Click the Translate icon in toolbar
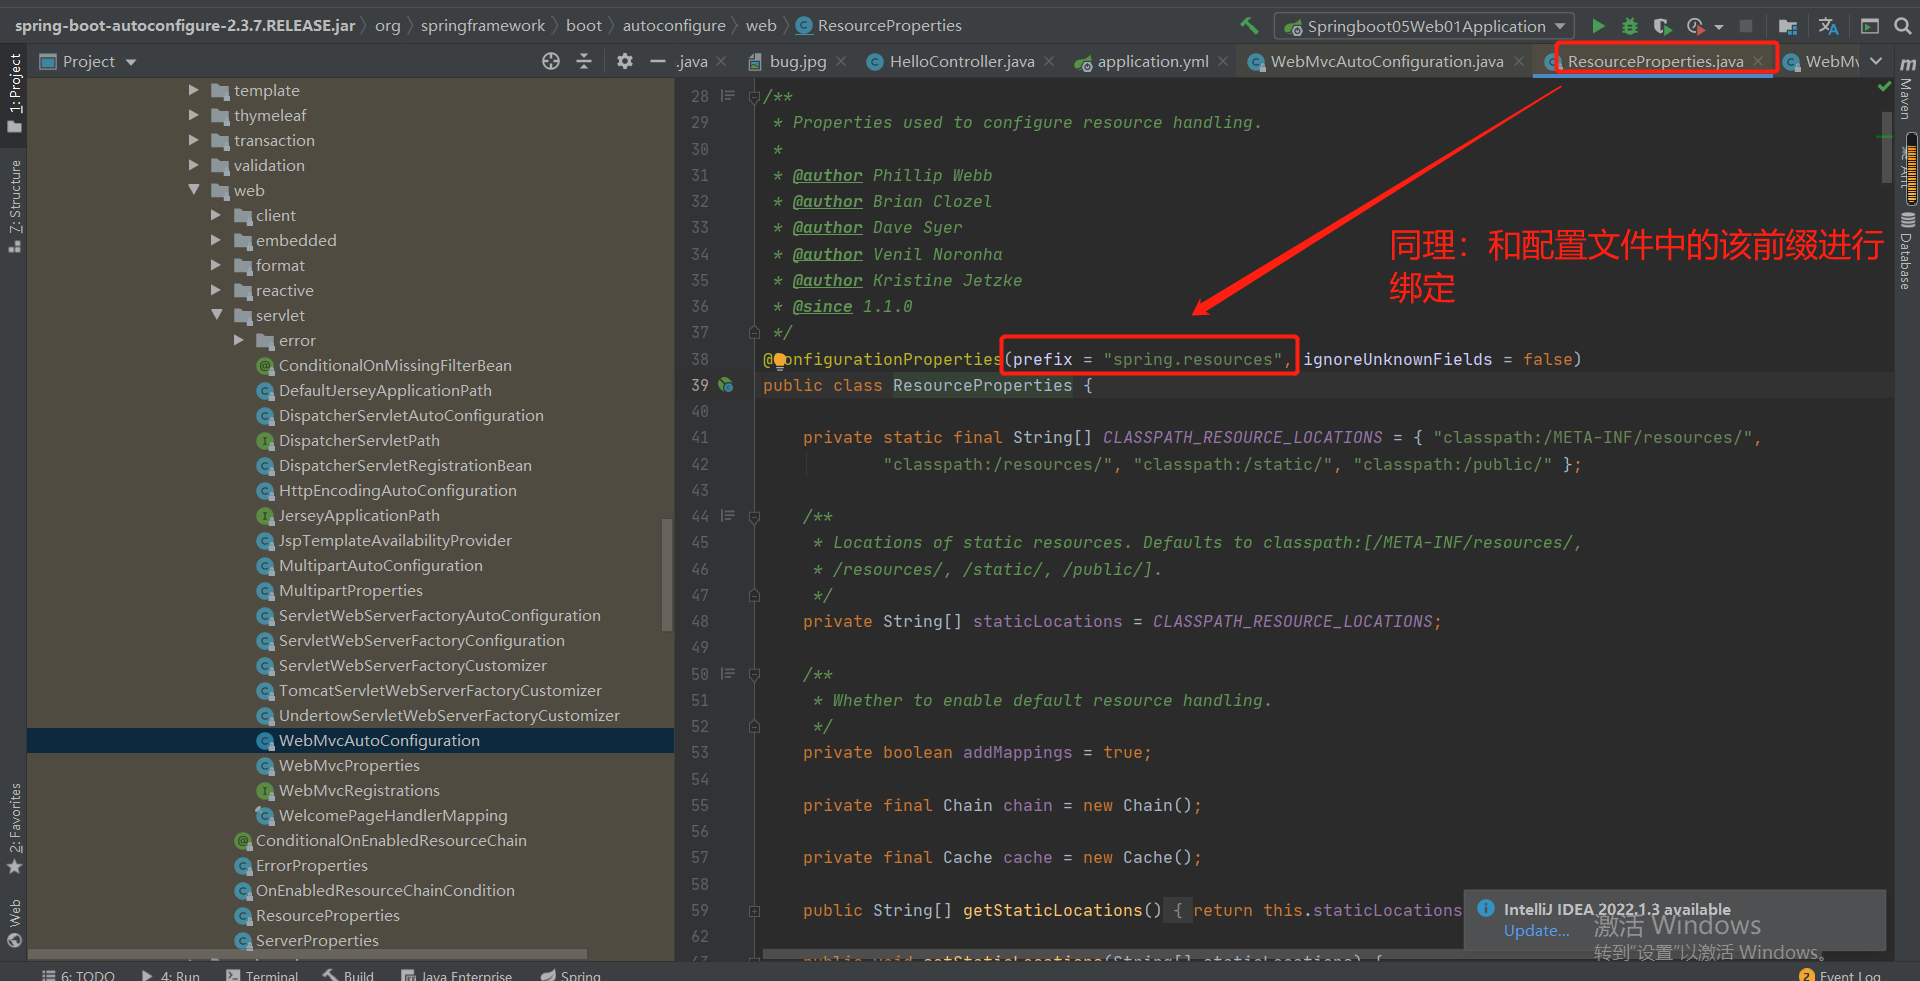Viewport: 1920px width, 981px height. 1829,26
